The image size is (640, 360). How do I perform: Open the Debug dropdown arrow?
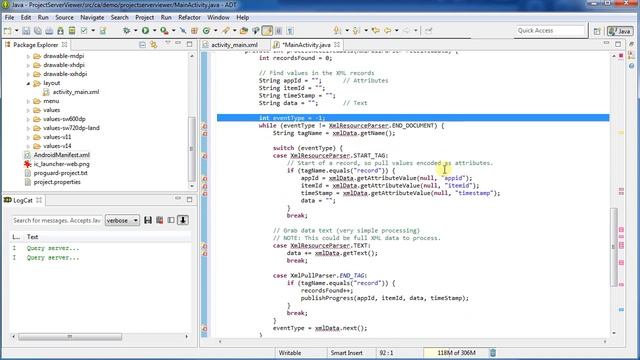coord(135,31)
